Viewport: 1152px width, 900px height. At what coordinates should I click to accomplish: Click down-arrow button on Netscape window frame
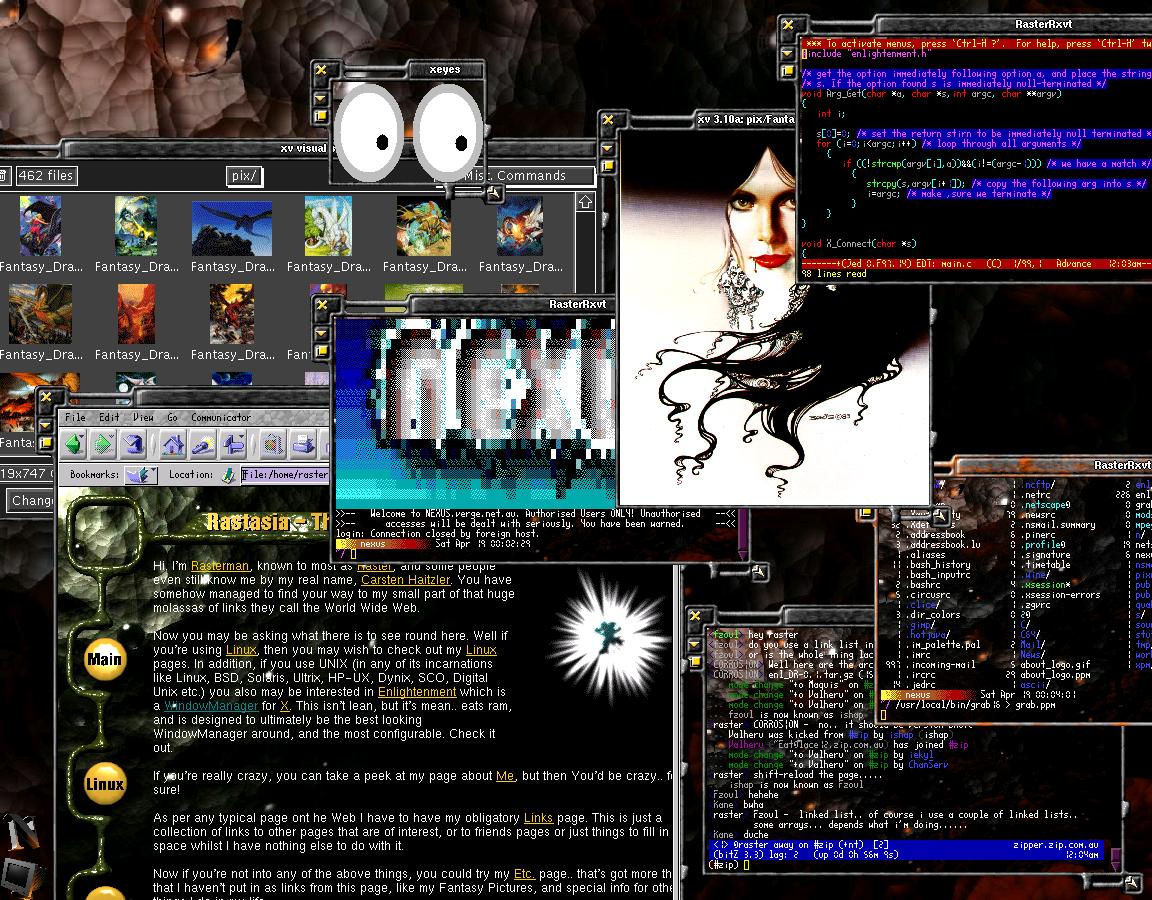click(46, 425)
